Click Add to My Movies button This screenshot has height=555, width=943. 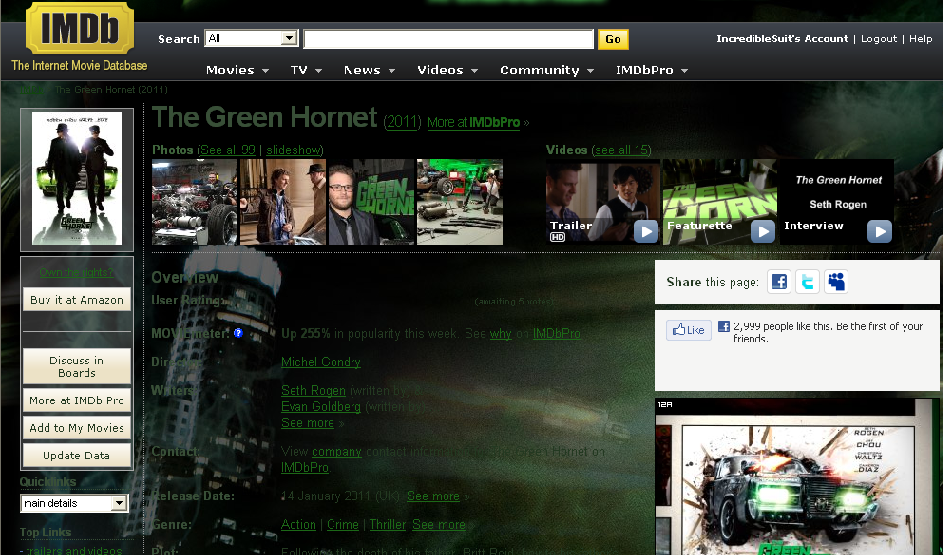(76, 428)
